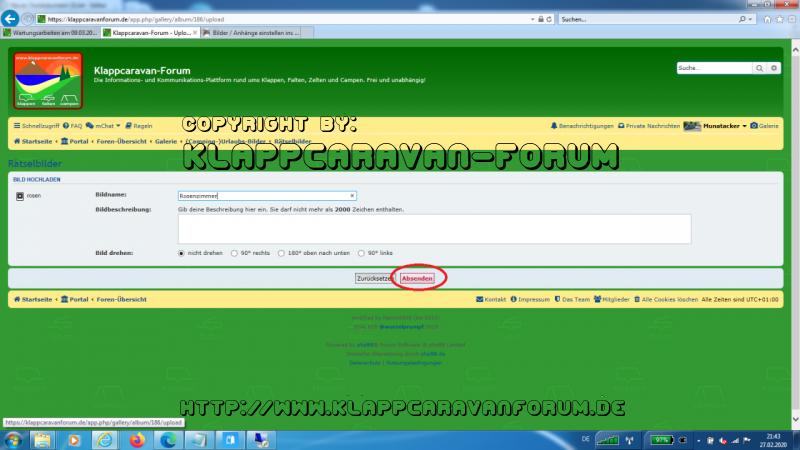Expand the Schnellzugriff quick access menu

(x=38, y=126)
